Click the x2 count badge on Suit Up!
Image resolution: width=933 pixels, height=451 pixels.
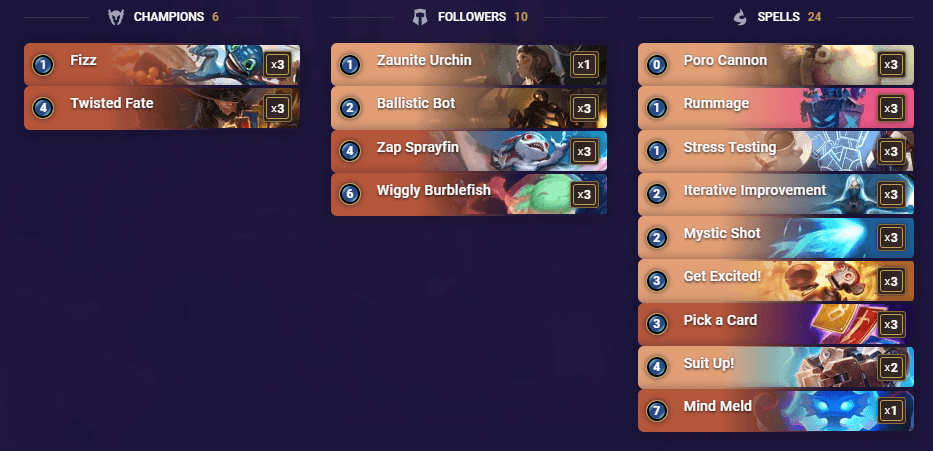click(891, 367)
